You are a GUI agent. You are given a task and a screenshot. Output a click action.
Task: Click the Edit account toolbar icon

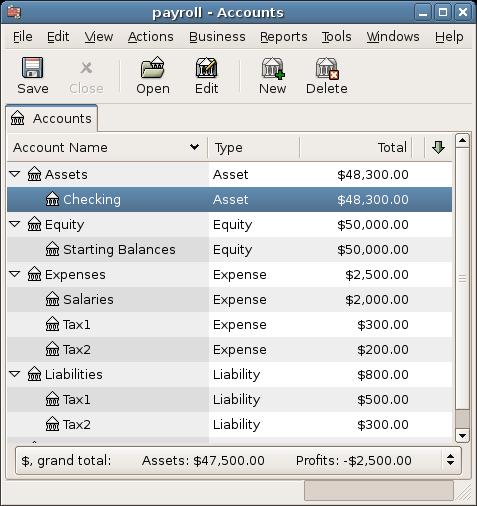207,68
